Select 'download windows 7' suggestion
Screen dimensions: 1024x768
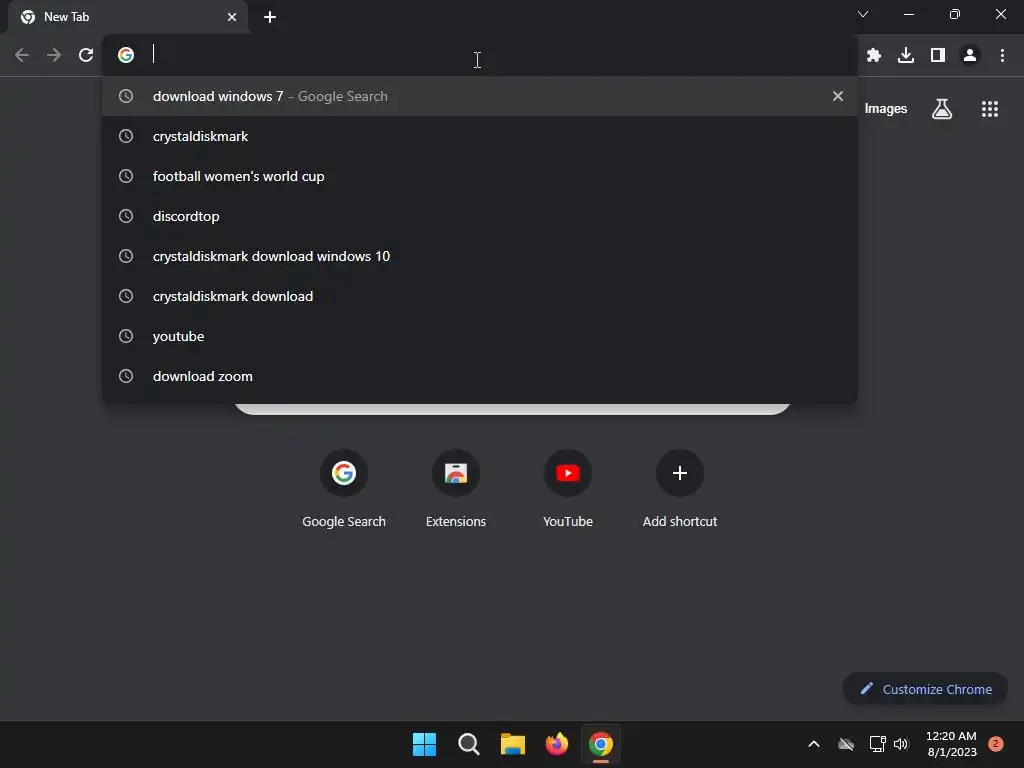click(x=479, y=96)
